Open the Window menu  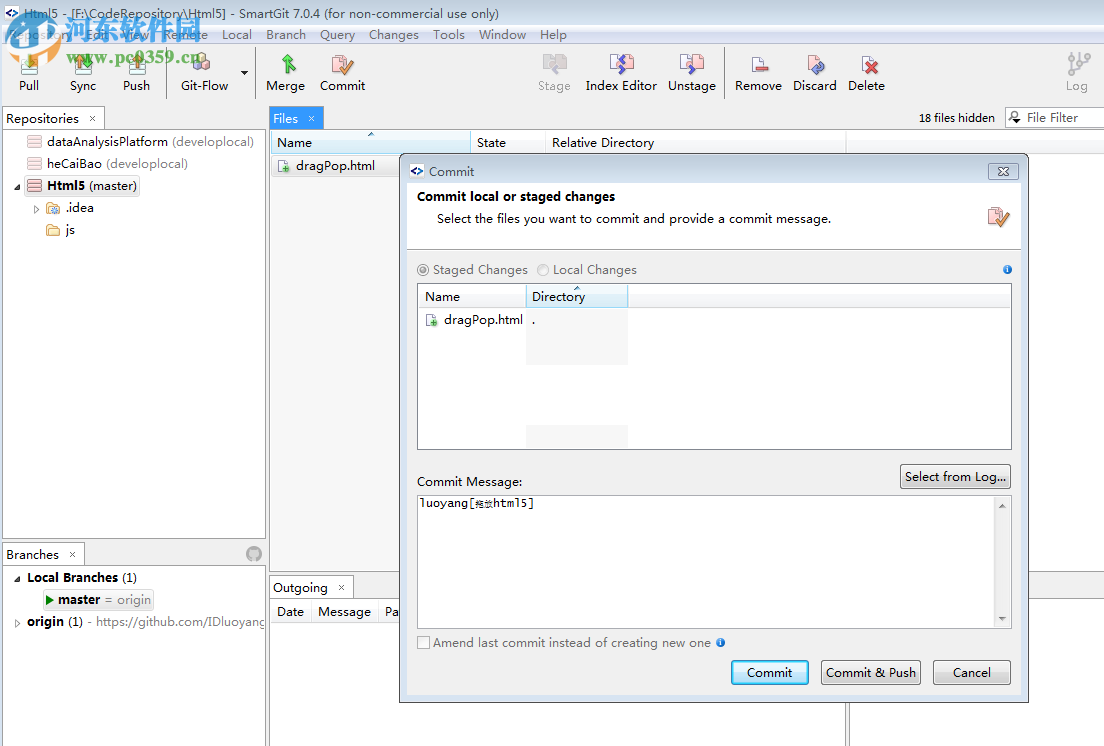click(502, 34)
